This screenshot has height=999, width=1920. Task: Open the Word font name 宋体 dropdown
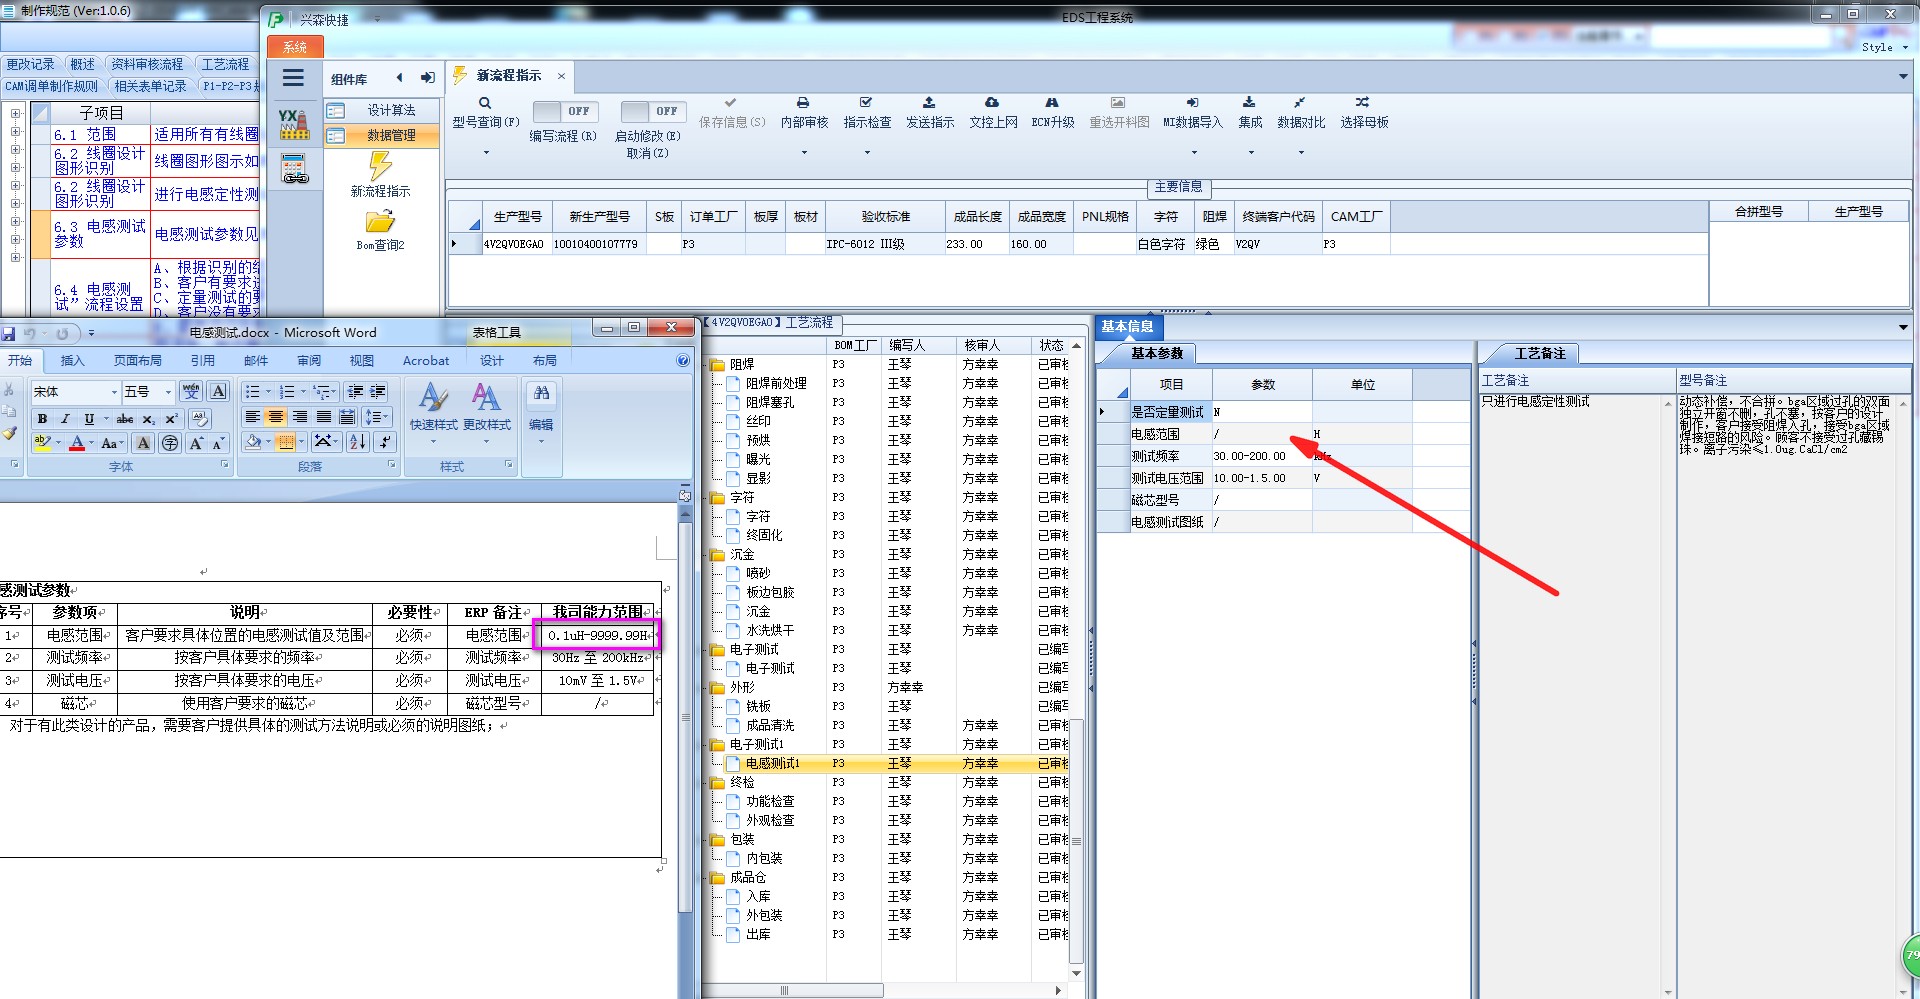pos(114,392)
